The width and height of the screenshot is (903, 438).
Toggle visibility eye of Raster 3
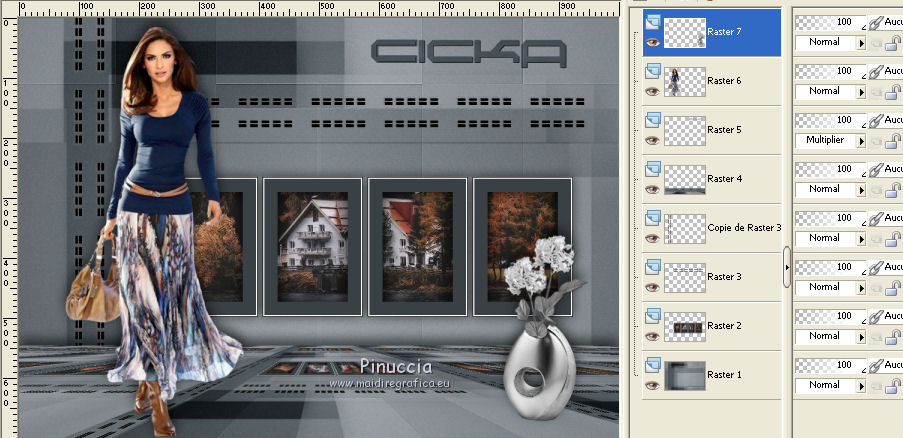coord(652,287)
